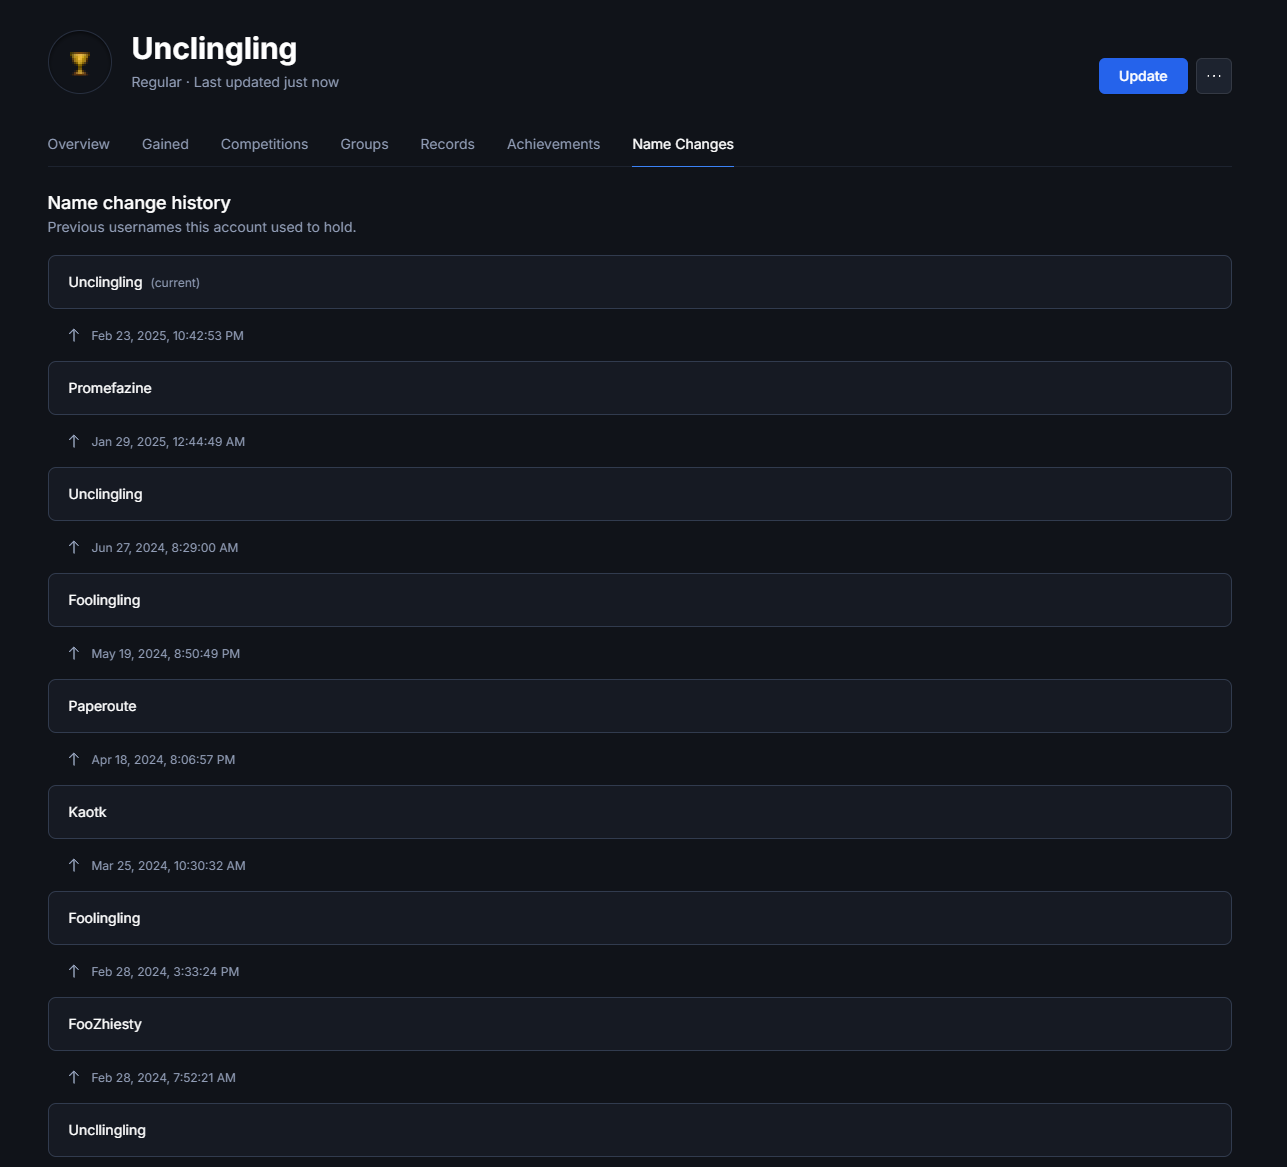Click the arrow icon beside Apr 18, 2024
1287x1167 pixels.
coord(74,759)
